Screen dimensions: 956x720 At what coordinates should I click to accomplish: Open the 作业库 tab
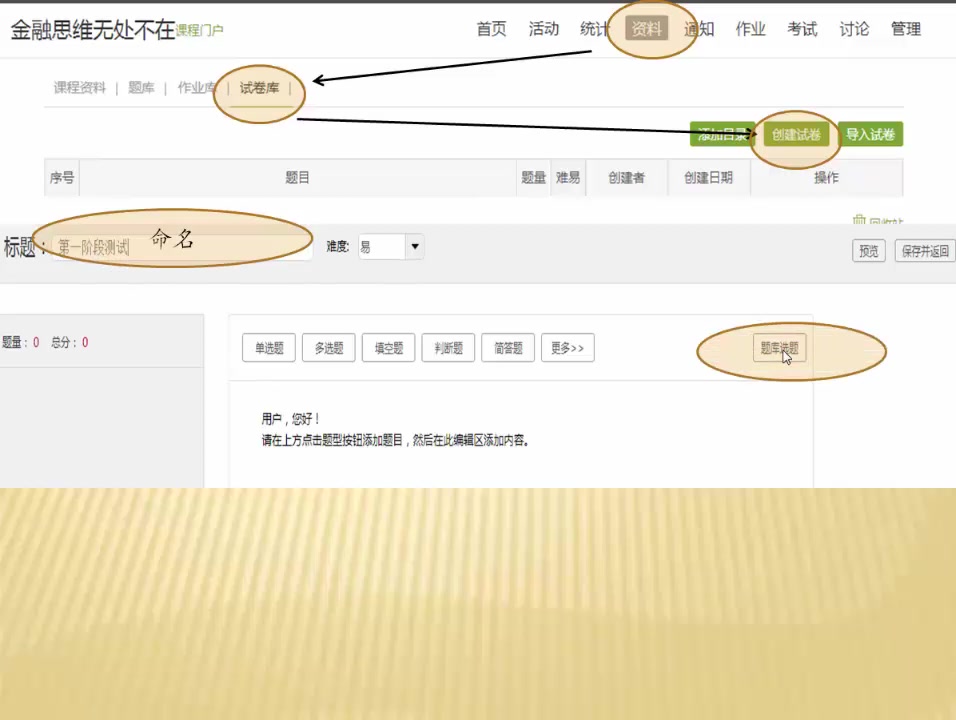click(196, 88)
